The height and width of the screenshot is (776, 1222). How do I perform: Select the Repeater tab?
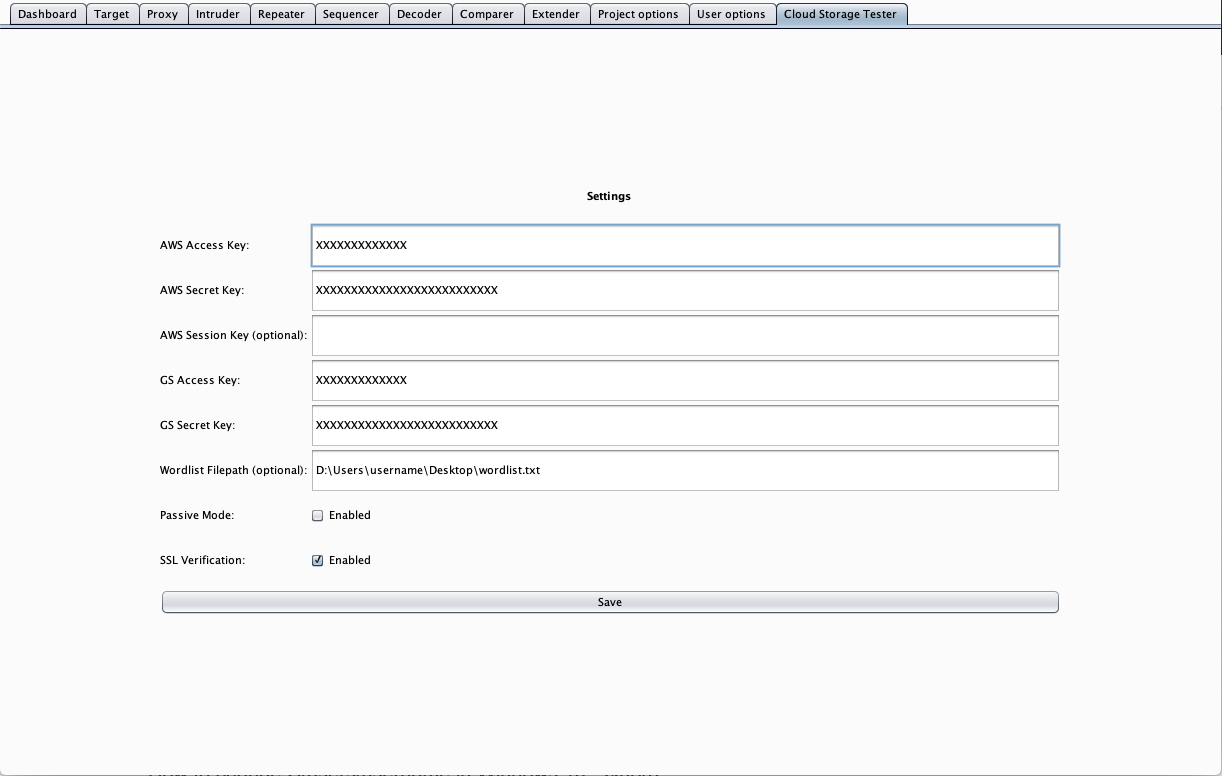click(x=282, y=14)
